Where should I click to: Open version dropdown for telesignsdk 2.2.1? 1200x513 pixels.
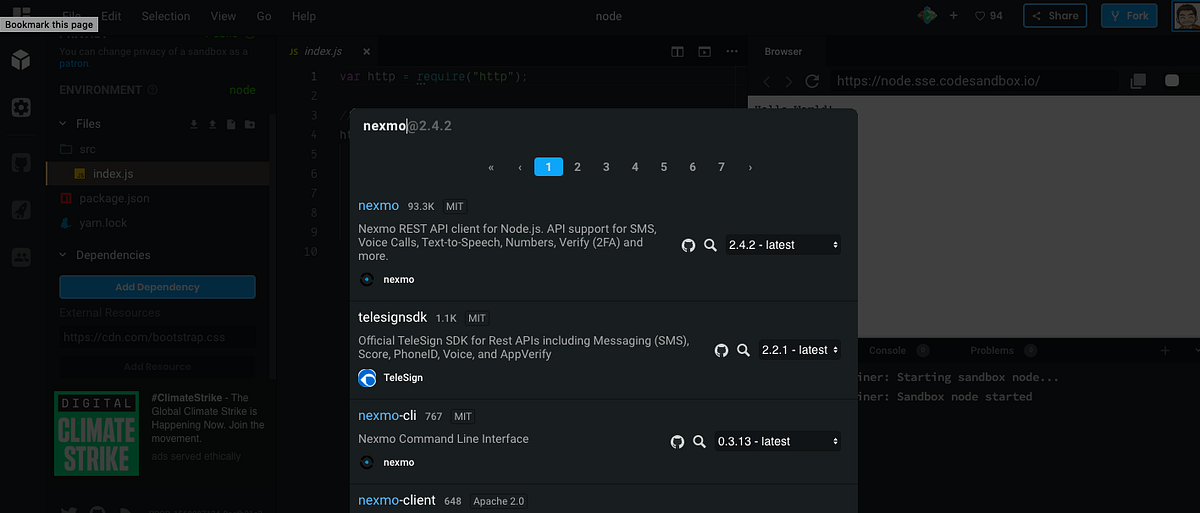coord(799,350)
